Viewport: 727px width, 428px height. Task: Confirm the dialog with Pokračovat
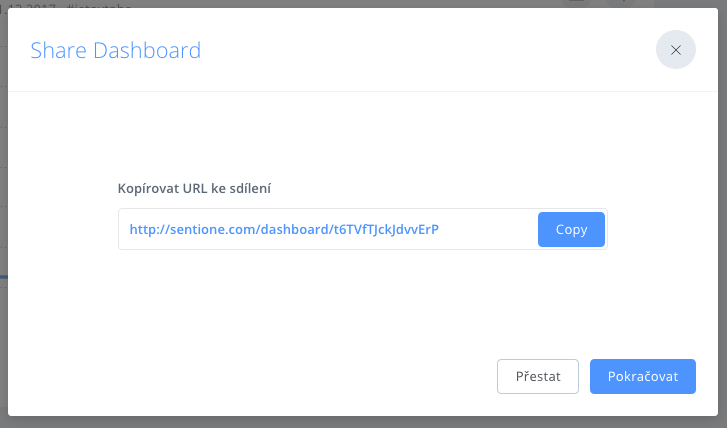pyautogui.click(x=643, y=376)
